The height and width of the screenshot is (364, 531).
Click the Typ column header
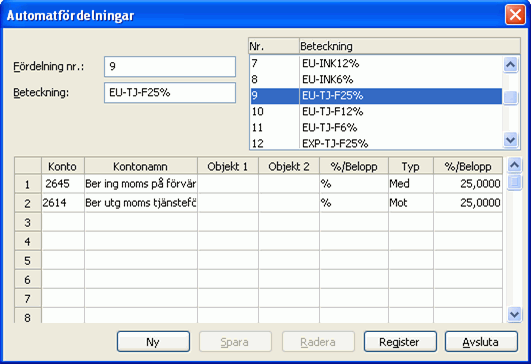[411, 166]
